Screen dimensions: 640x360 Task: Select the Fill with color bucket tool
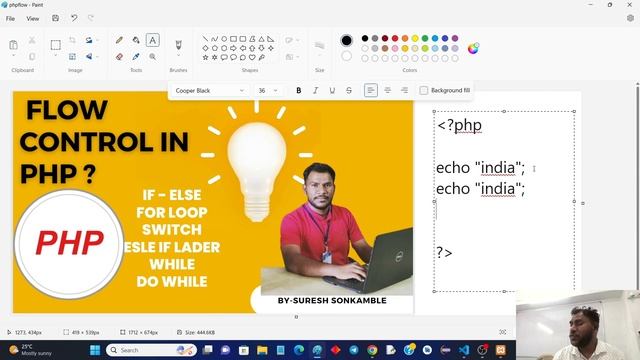(136, 40)
